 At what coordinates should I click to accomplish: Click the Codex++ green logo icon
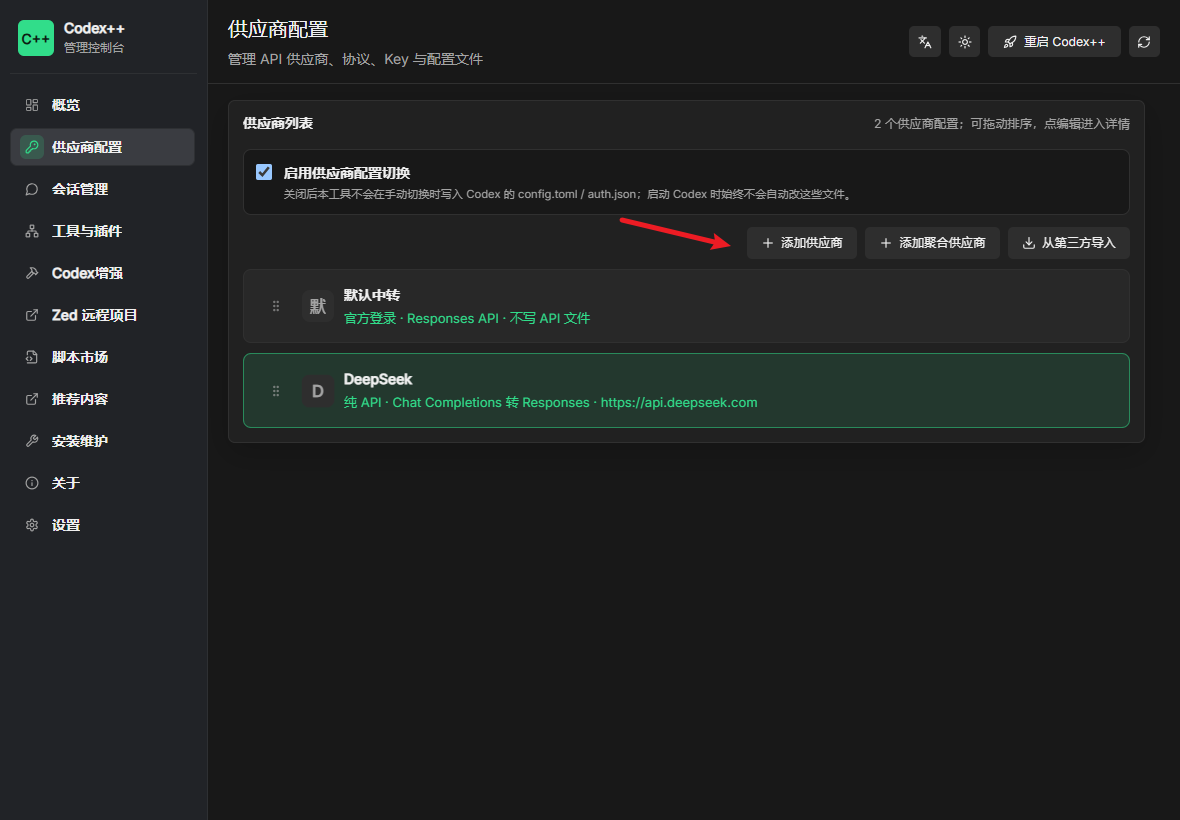pos(35,38)
